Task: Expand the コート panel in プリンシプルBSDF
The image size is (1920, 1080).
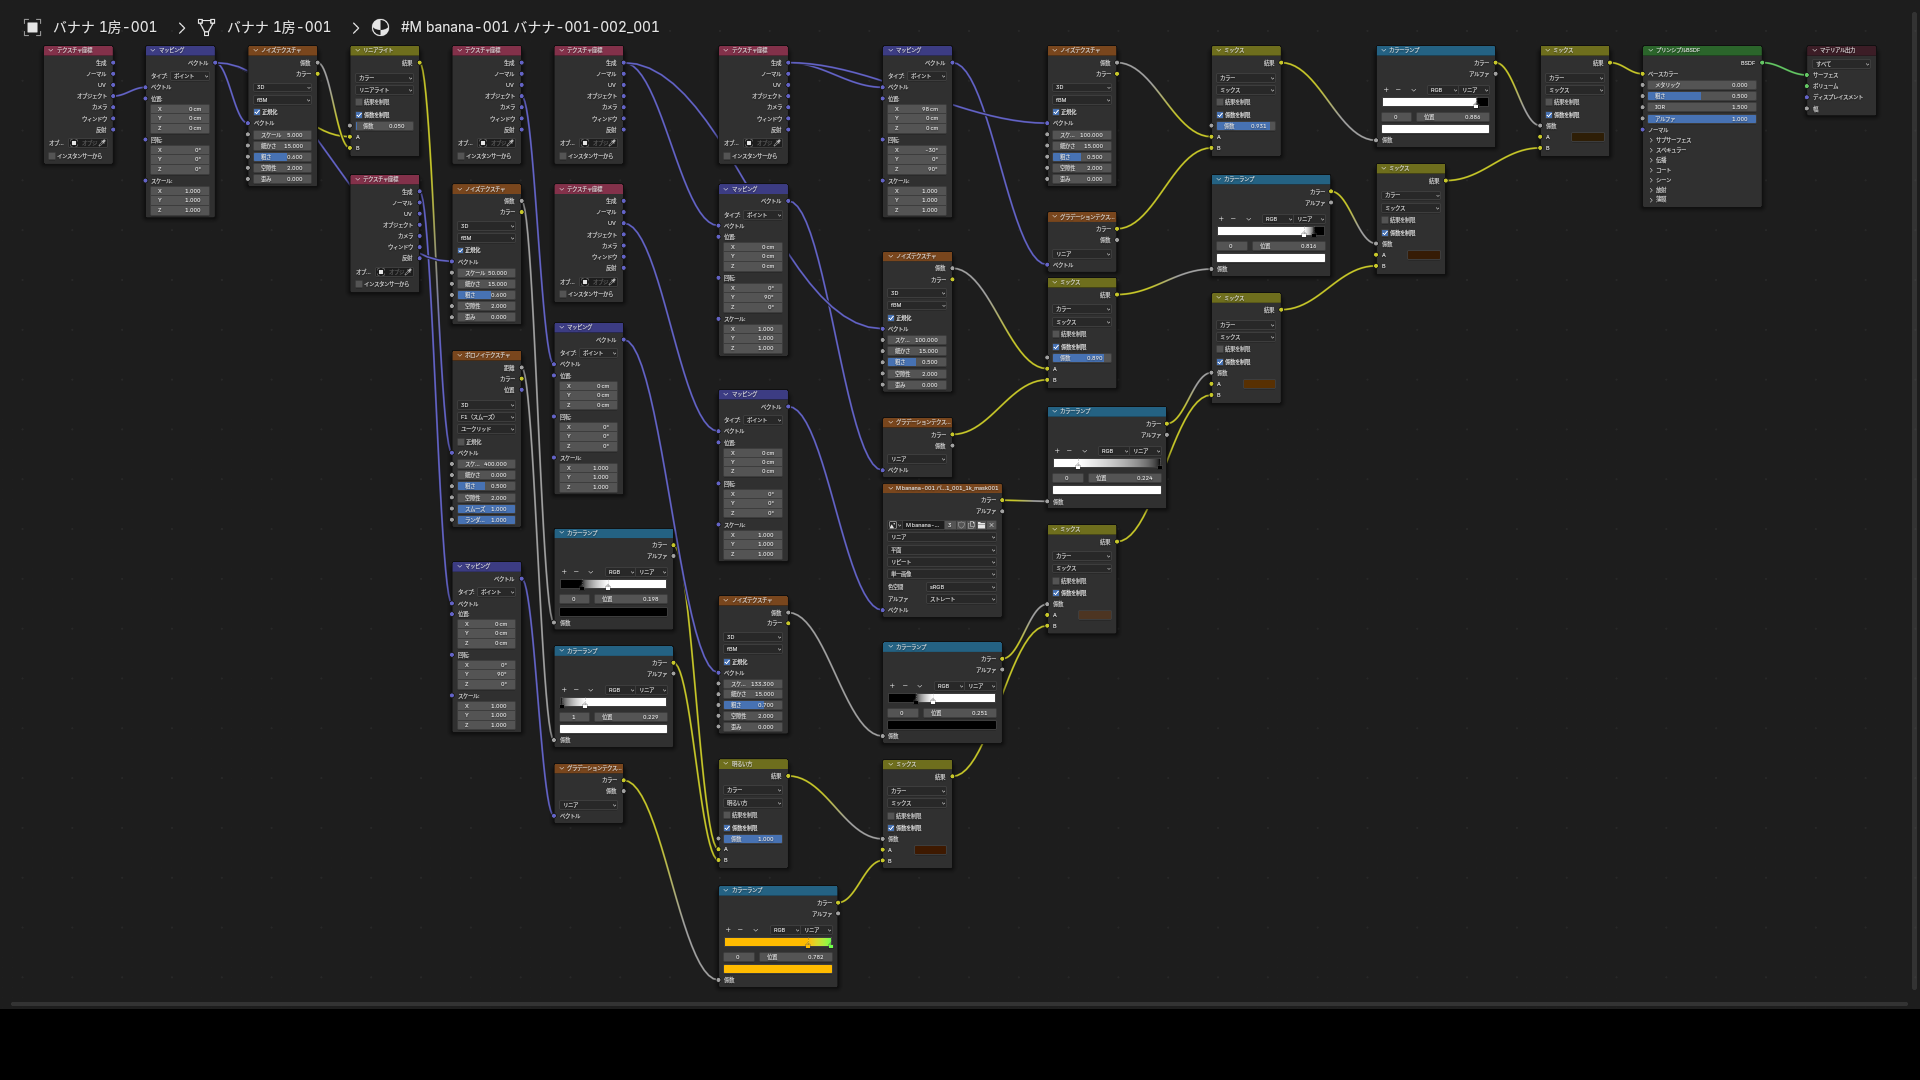Action: [x=1660, y=170]
